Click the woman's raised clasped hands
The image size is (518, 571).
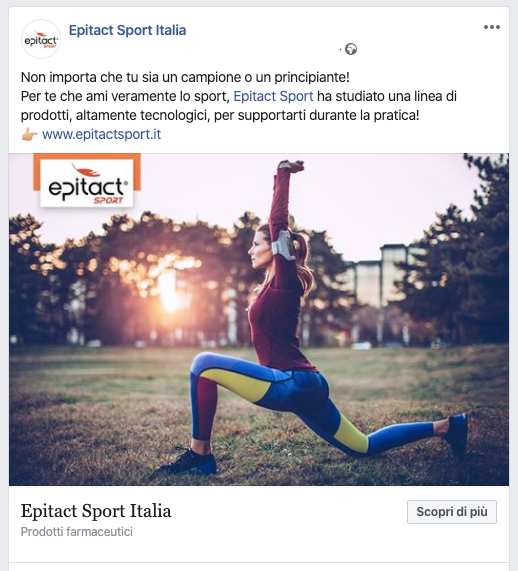click(290, 166)
